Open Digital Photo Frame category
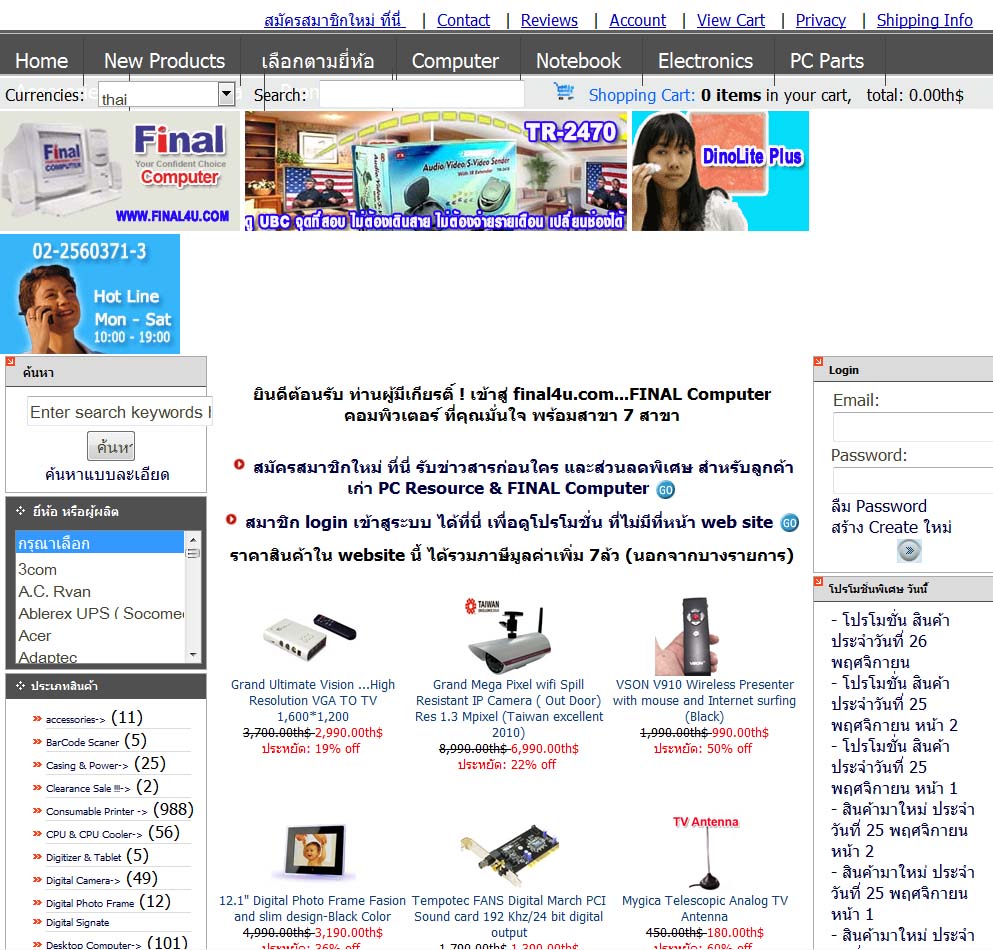This screenshot has height=950, width=993. pos(90,903)
